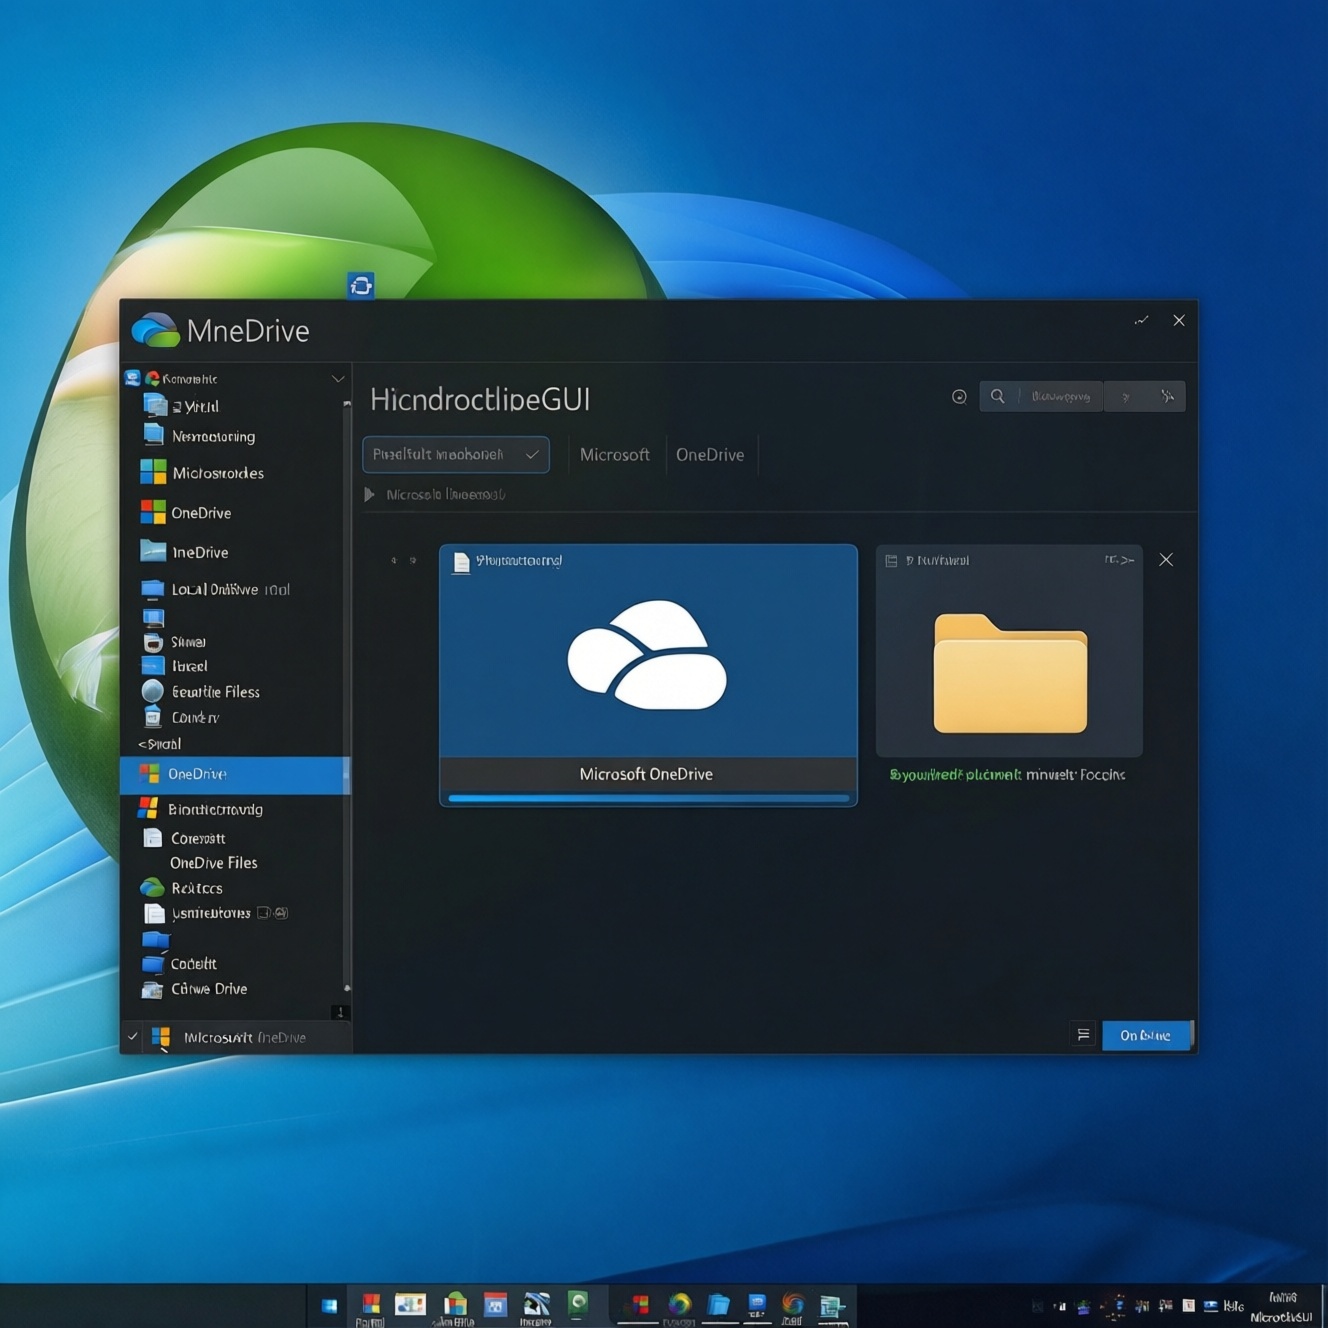
Task: Click the blue progress bar under Microsoft OneDrive
Action: coord(649,798)
